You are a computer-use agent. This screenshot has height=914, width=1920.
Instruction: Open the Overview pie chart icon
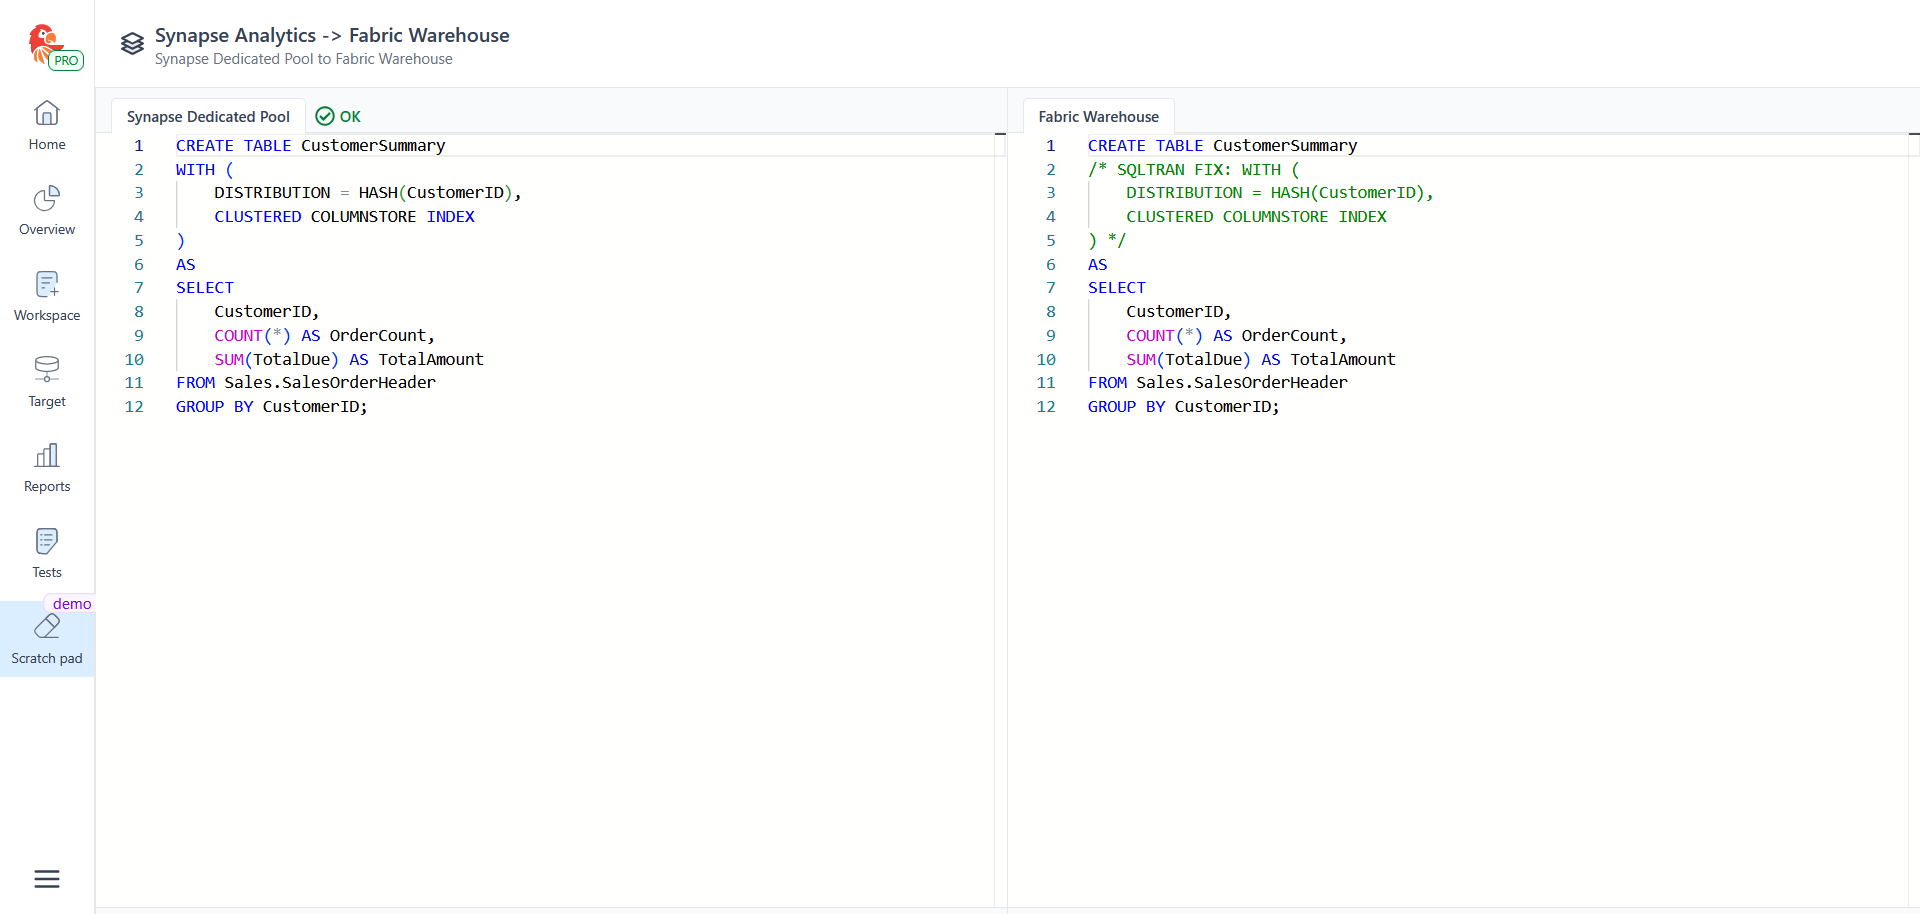pyautogui.click(x=47, y=199)
